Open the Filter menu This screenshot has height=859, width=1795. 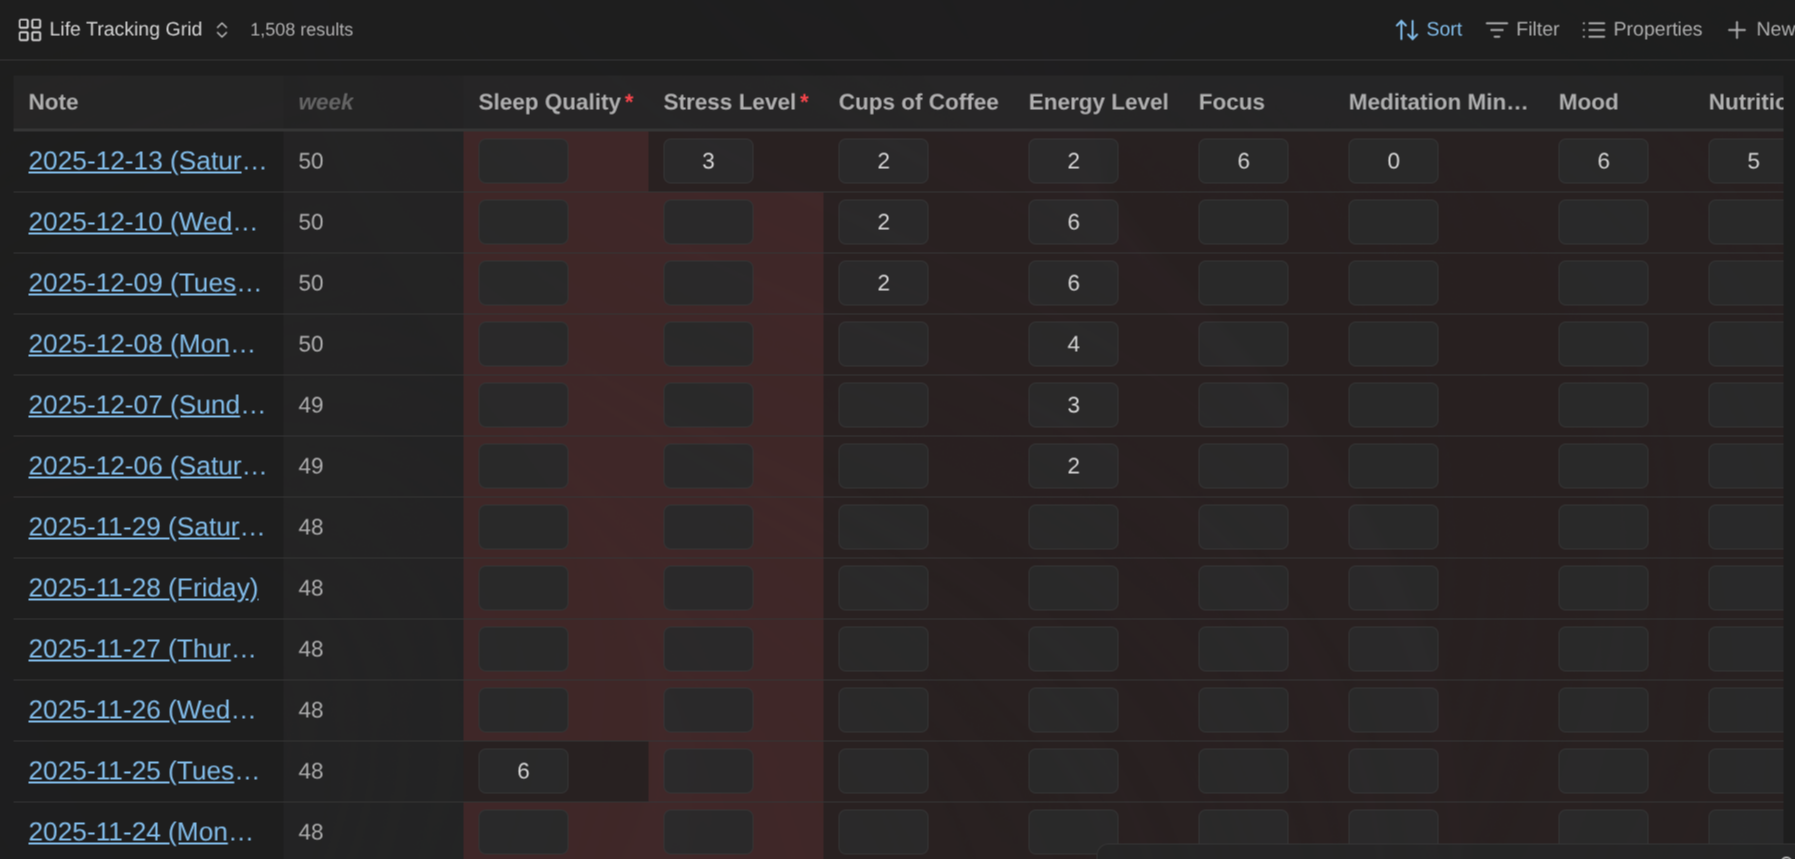[x=1522, y=30]
